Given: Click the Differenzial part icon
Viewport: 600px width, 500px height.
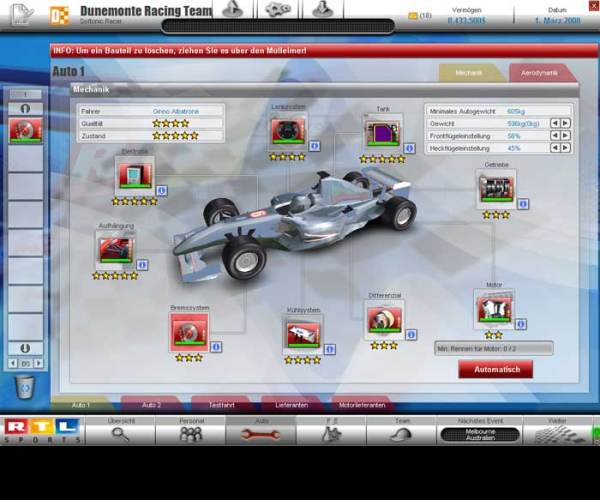Looking at the screenshot, I should coord(384,320).
